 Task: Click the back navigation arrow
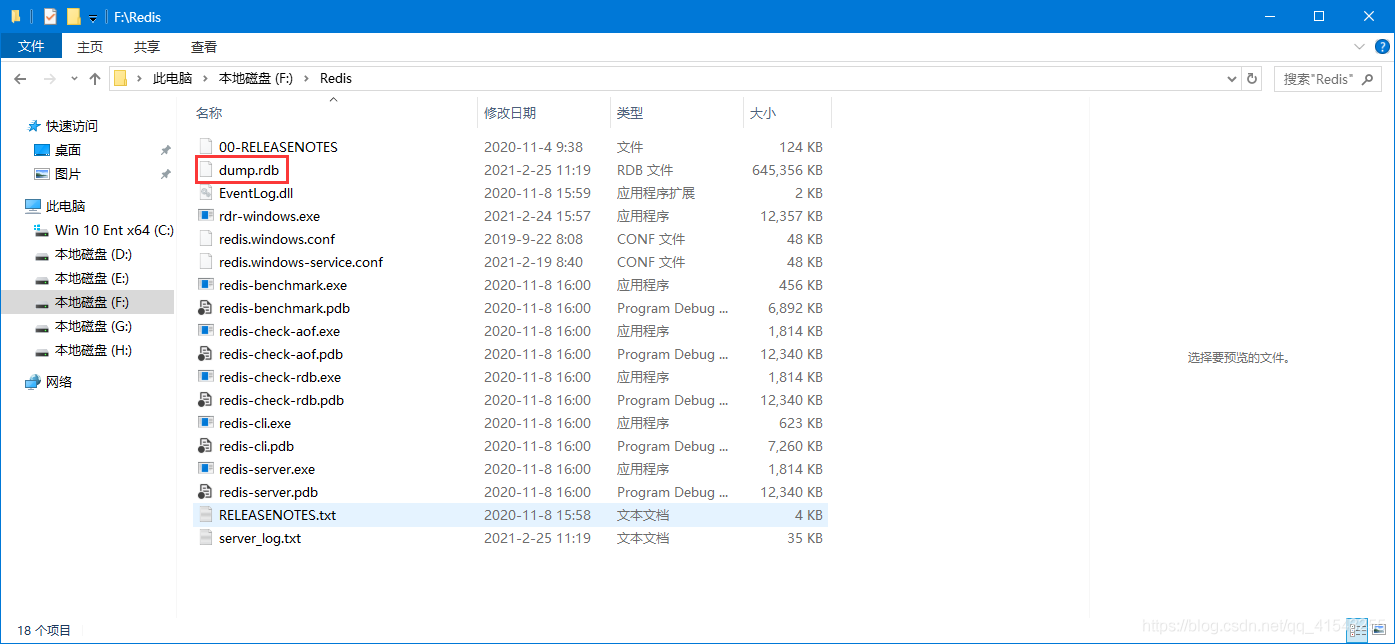(x=20, y=78)
